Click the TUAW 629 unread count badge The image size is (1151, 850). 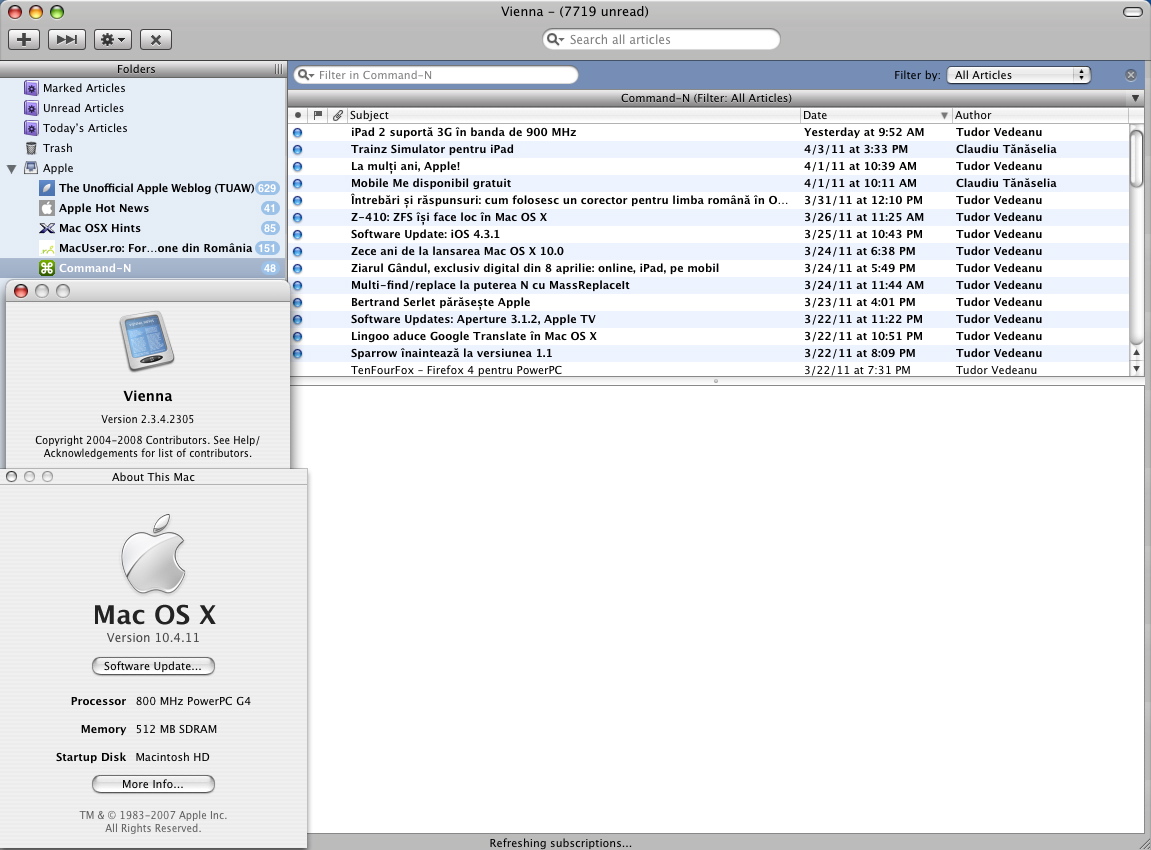266,188
